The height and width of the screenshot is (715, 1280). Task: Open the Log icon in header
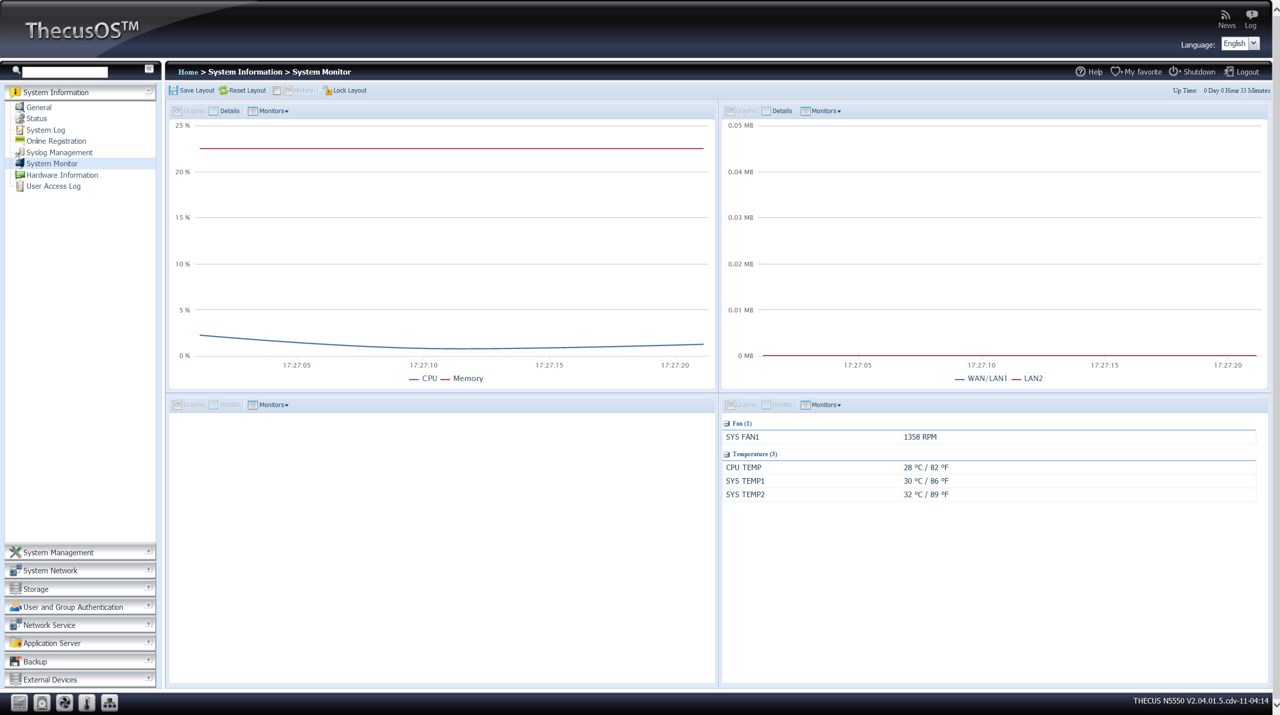[x=1251, y=19]
